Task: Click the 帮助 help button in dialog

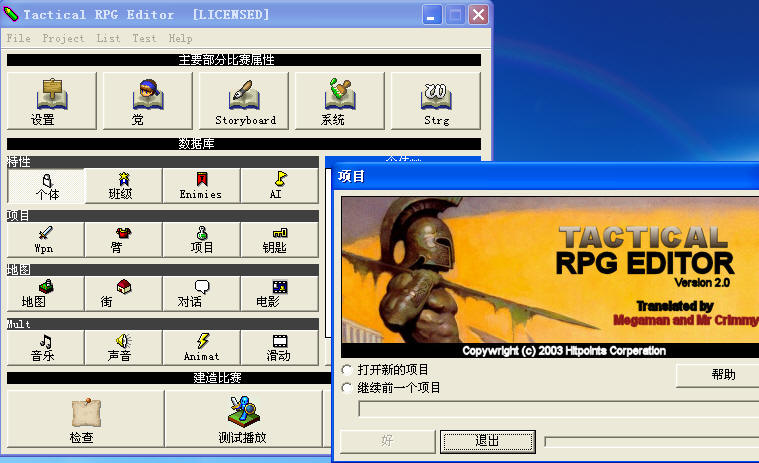Action: [x=717, y=375]
